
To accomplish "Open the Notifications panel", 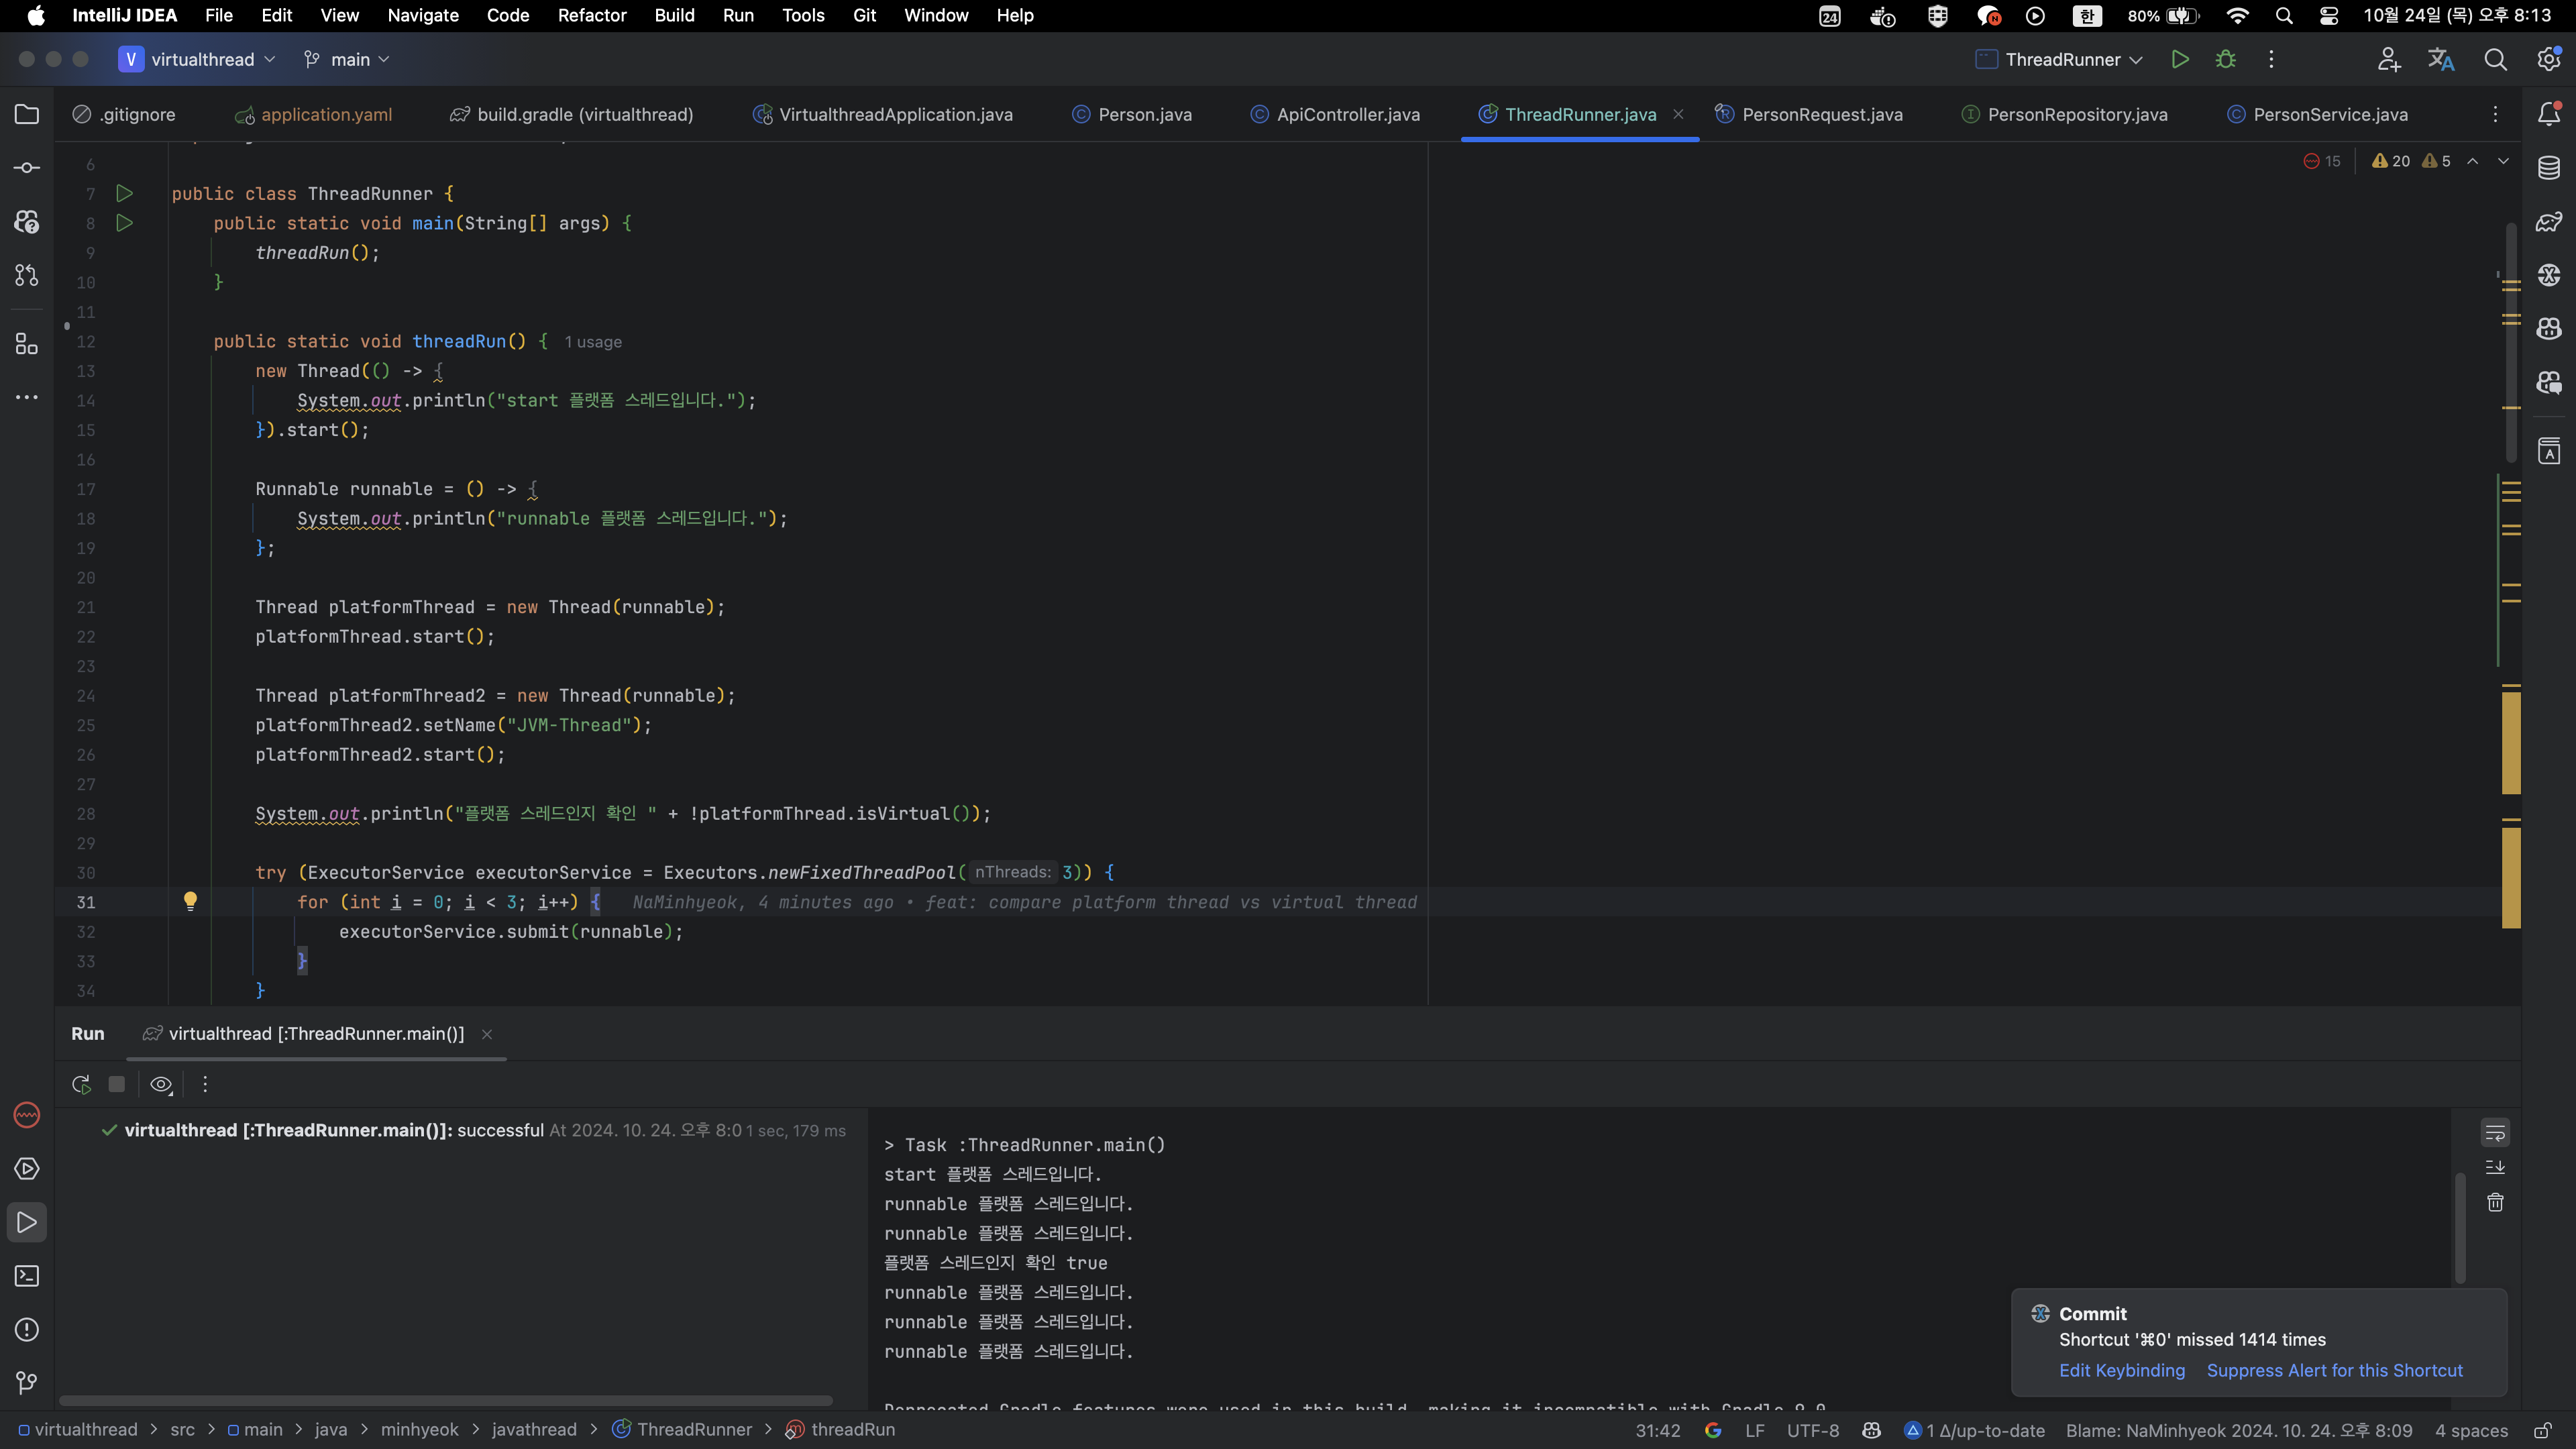I will click(2549, 115).
